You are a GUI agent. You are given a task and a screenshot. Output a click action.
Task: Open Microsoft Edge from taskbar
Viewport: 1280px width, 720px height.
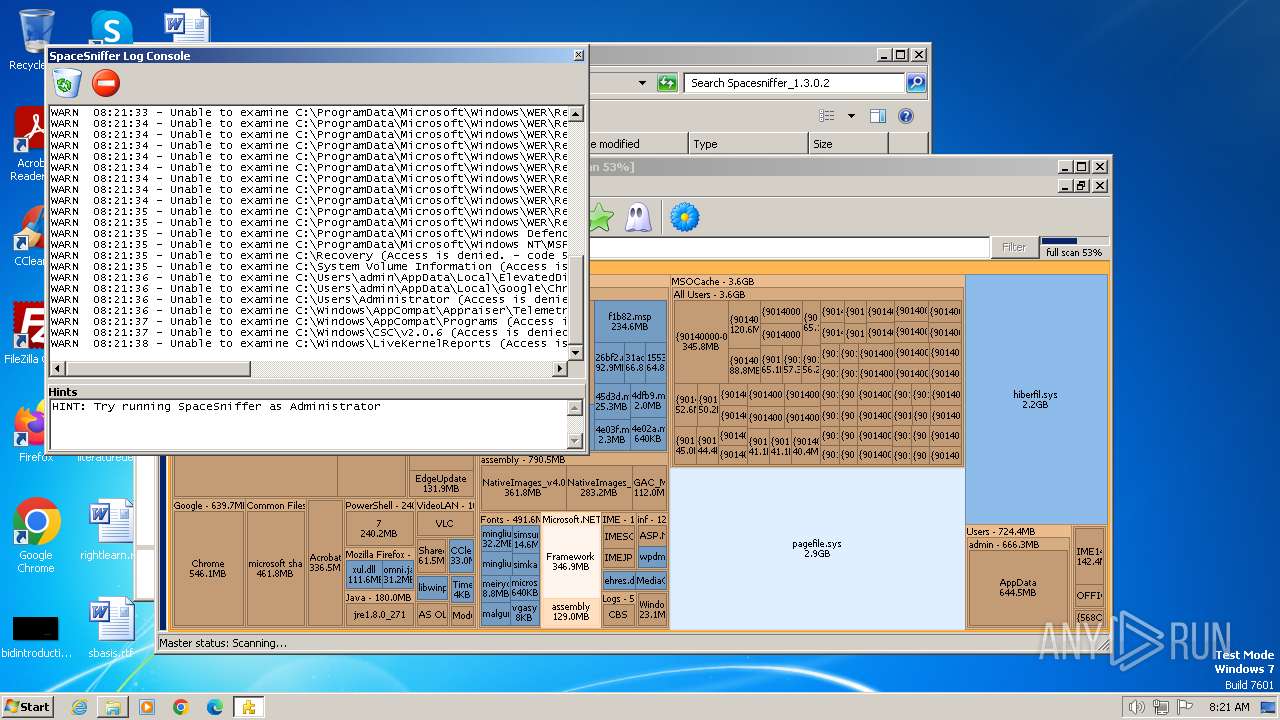[214, 707]
